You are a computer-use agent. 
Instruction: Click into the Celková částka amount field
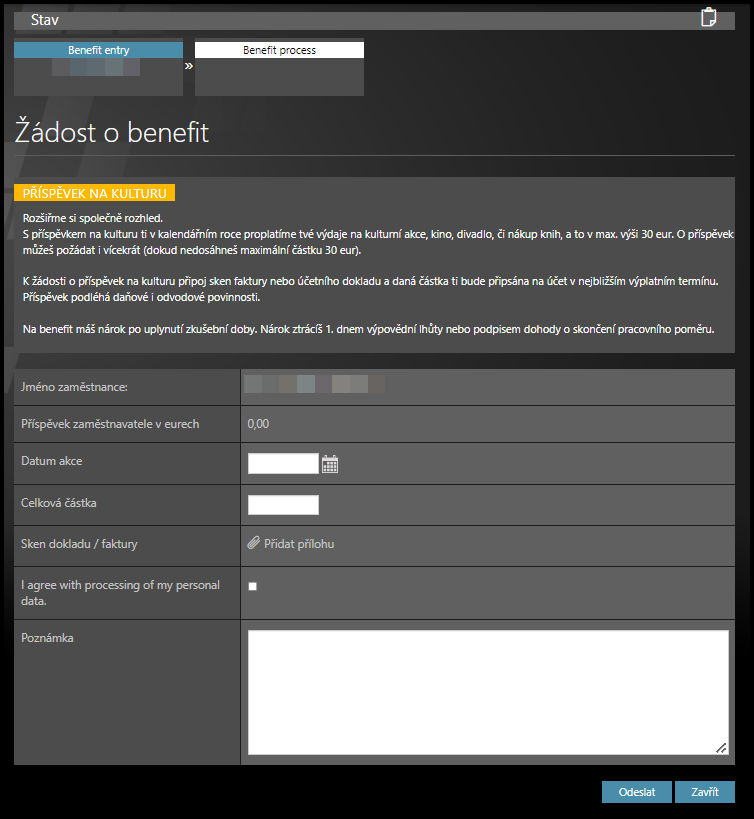[x=283, y=505]
